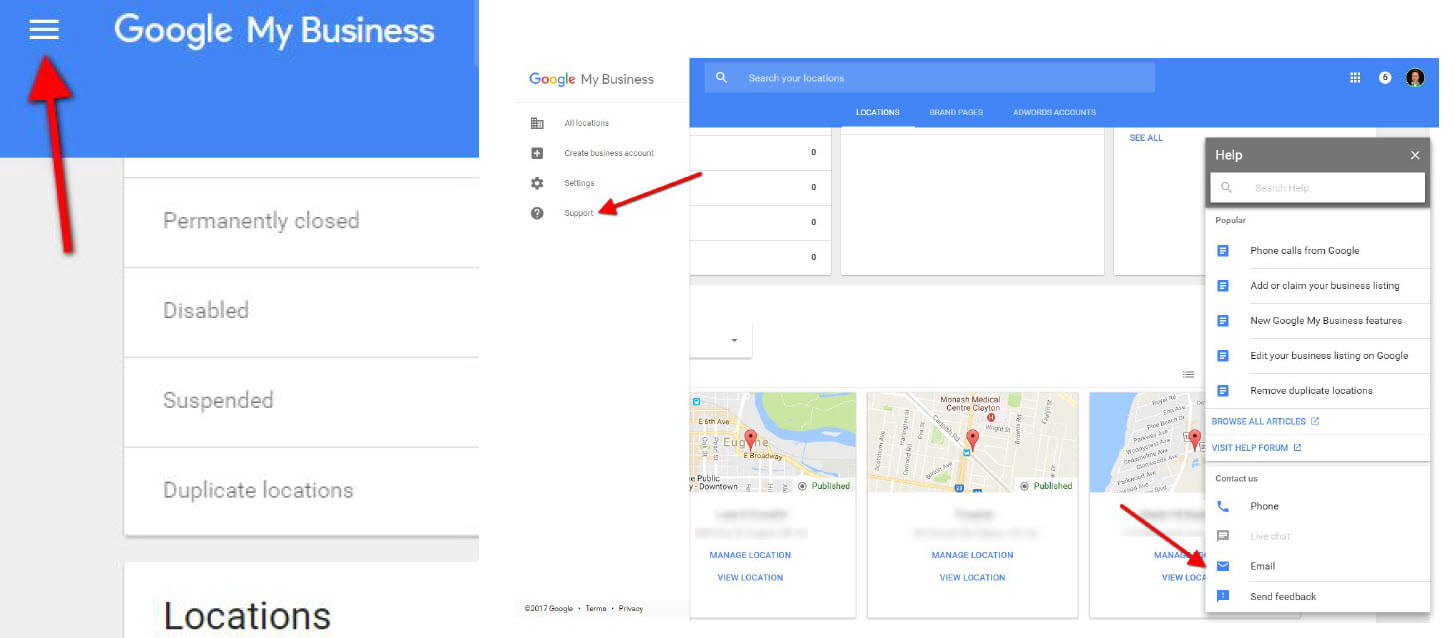1454x638 pixels.
Task: Select All locations in sidebar
Action: (586, 123)
